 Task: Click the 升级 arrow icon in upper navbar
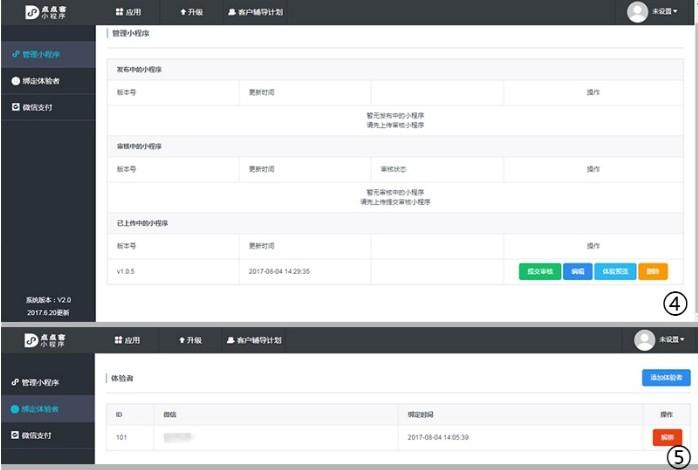(182, 12)
